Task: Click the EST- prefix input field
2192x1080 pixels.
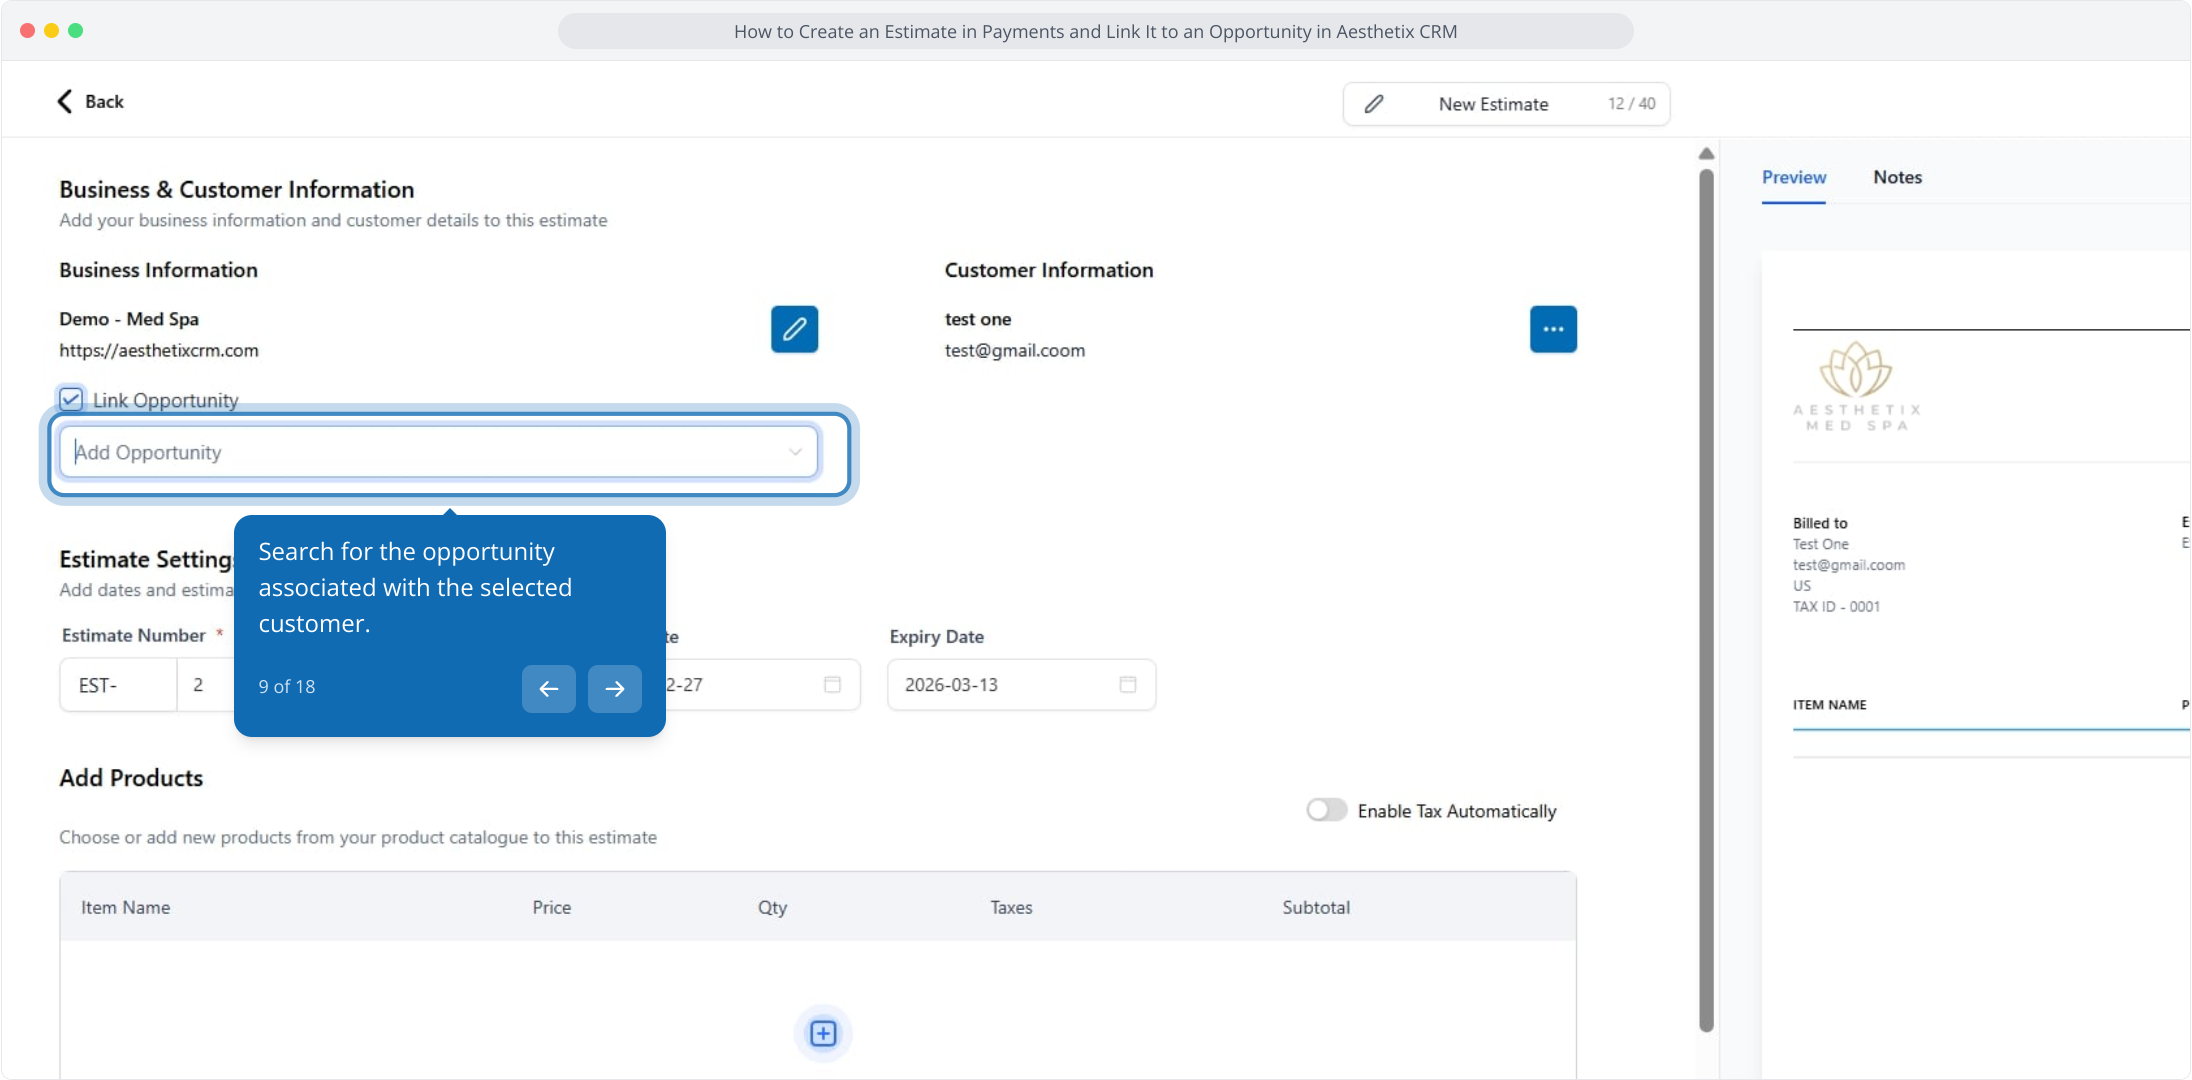Action: pyautogui.click(x=118, y=685)
